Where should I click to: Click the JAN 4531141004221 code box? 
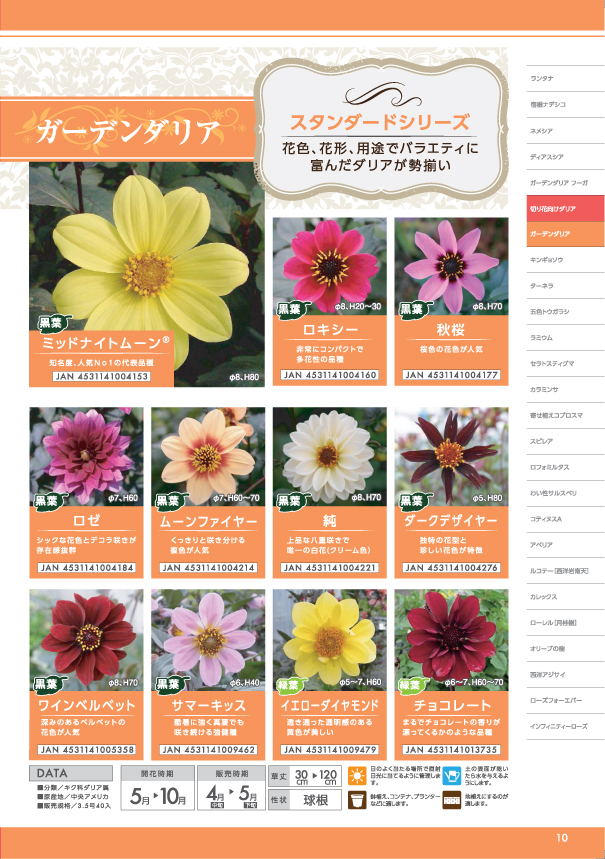point(330,568)
